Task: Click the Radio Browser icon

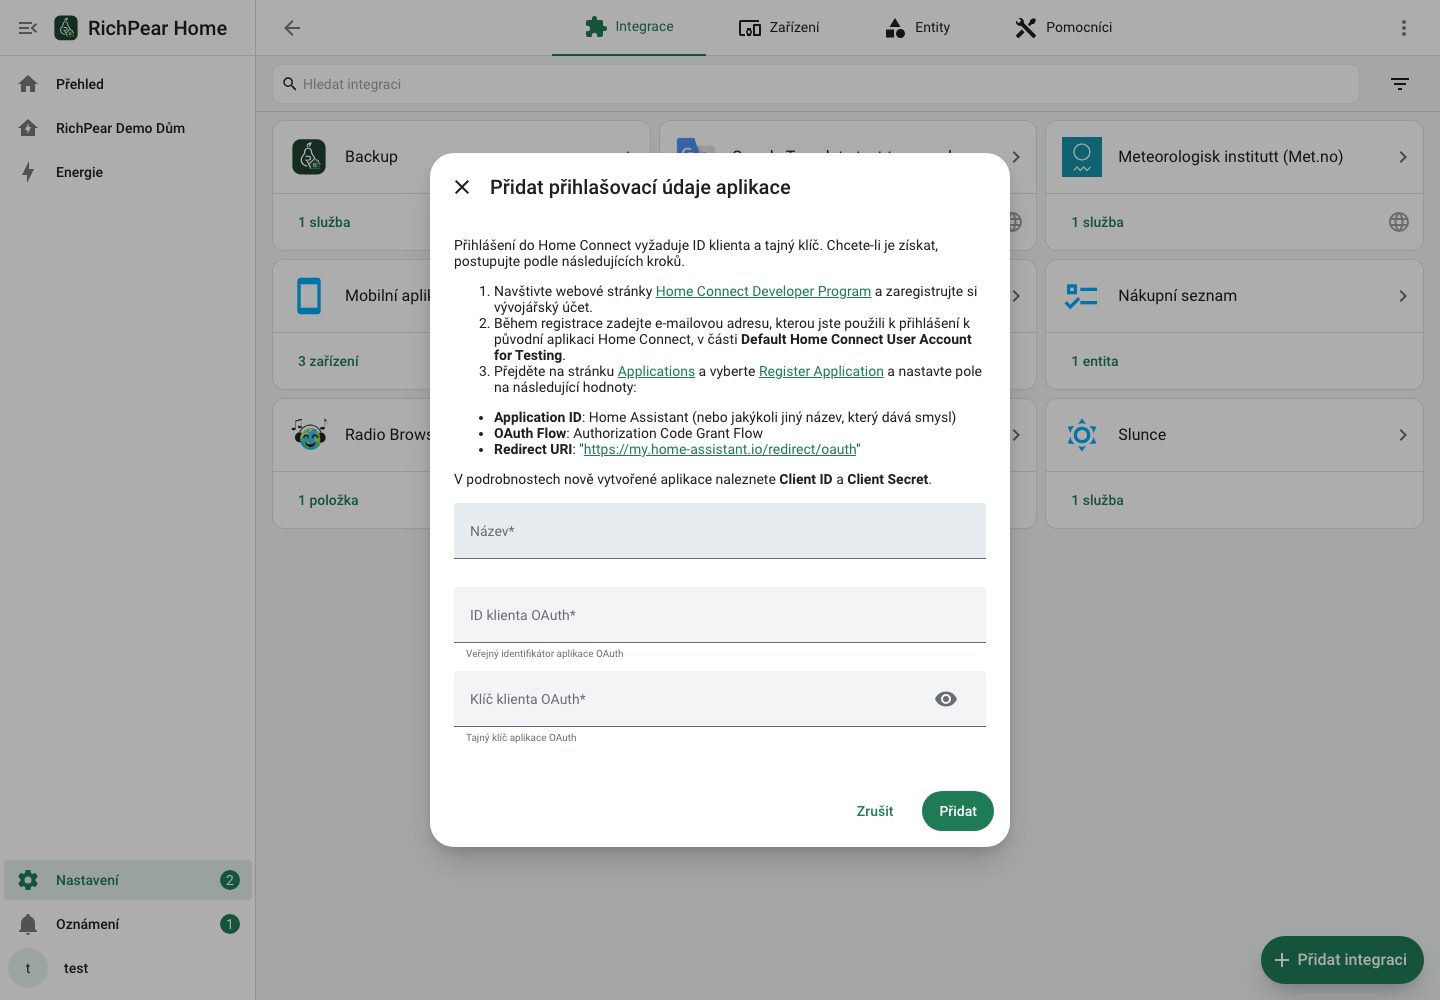Action: [309, 435]
